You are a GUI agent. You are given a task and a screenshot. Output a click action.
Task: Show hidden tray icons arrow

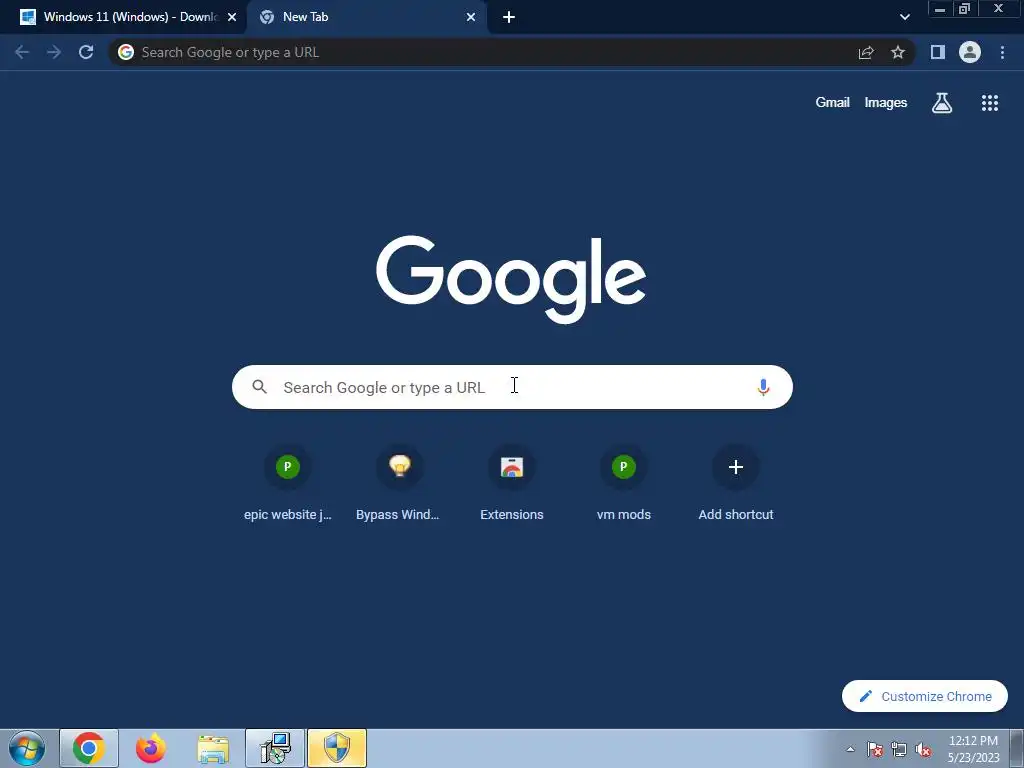tap(850, 749)
